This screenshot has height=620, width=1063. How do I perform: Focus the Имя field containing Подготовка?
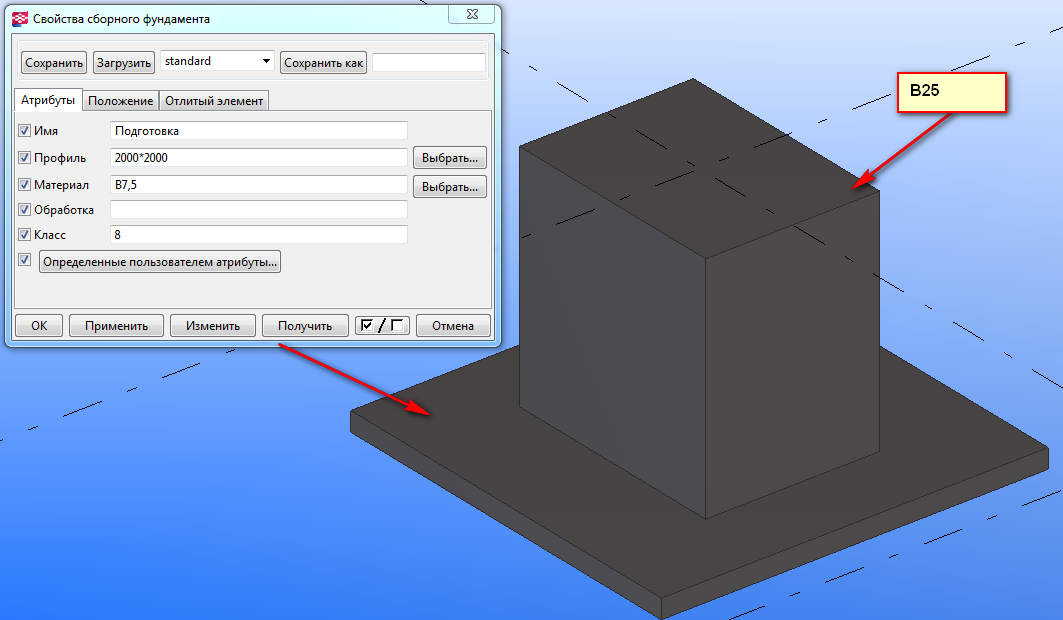[258, 131]
